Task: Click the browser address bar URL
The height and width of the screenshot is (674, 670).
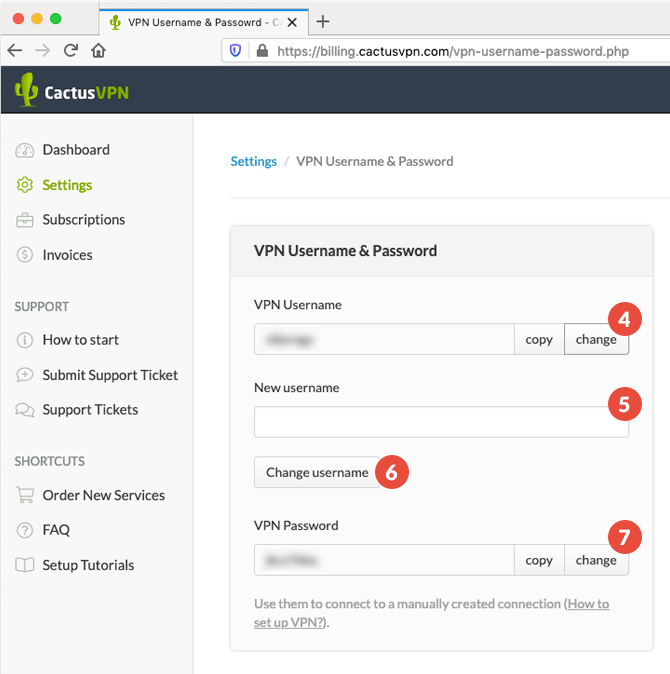Action: click(453, 51)
